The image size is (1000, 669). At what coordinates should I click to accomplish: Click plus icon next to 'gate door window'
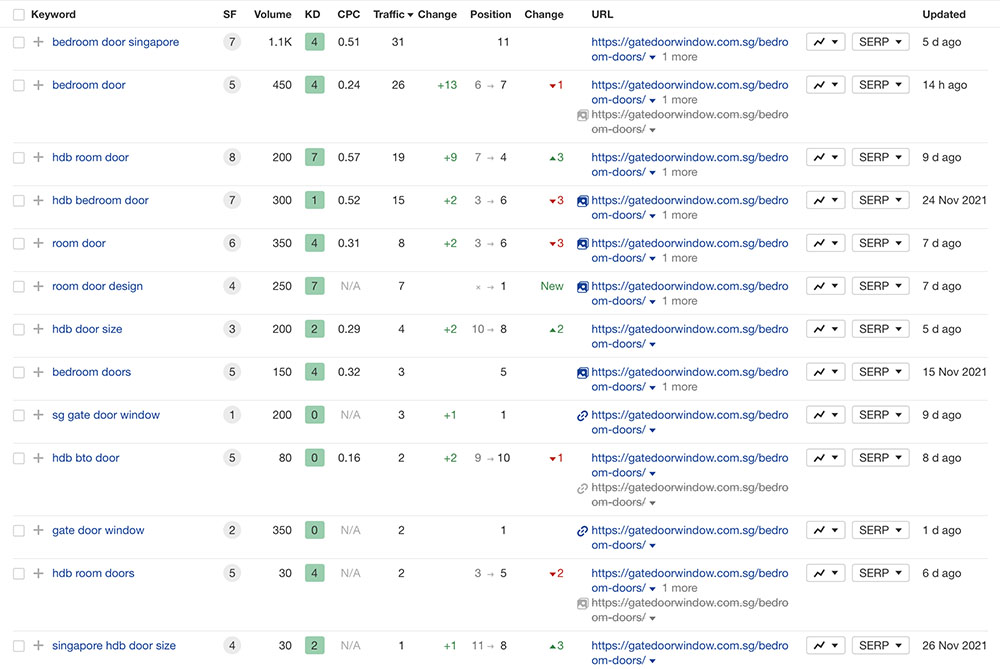(38, 531)
